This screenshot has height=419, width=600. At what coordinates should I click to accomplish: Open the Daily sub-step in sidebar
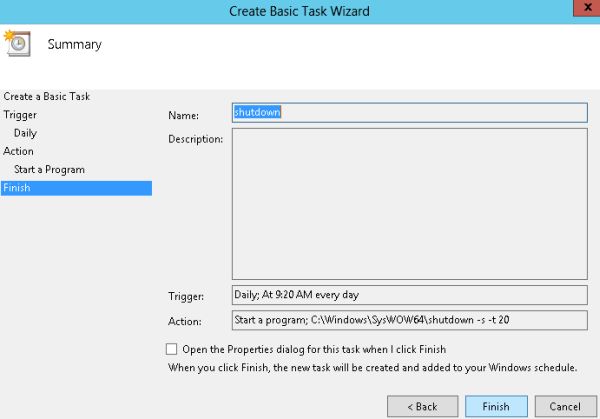point(26,133)
